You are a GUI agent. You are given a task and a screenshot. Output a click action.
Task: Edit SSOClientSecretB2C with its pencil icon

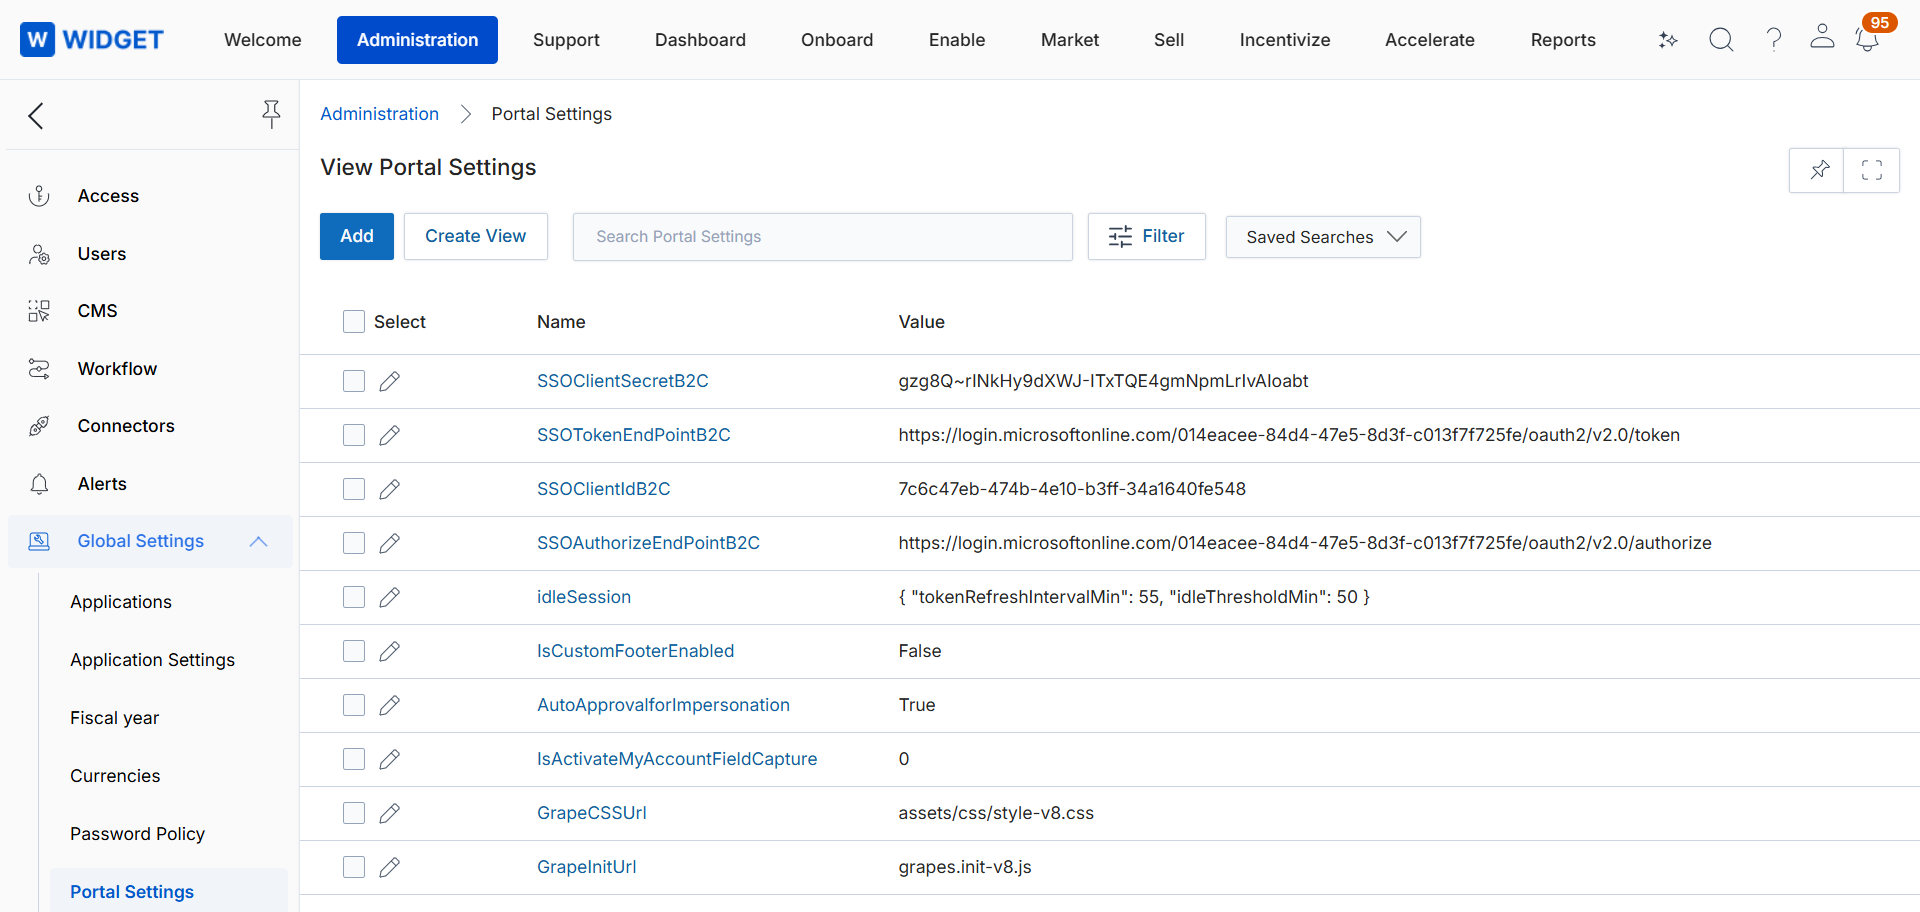390,381
